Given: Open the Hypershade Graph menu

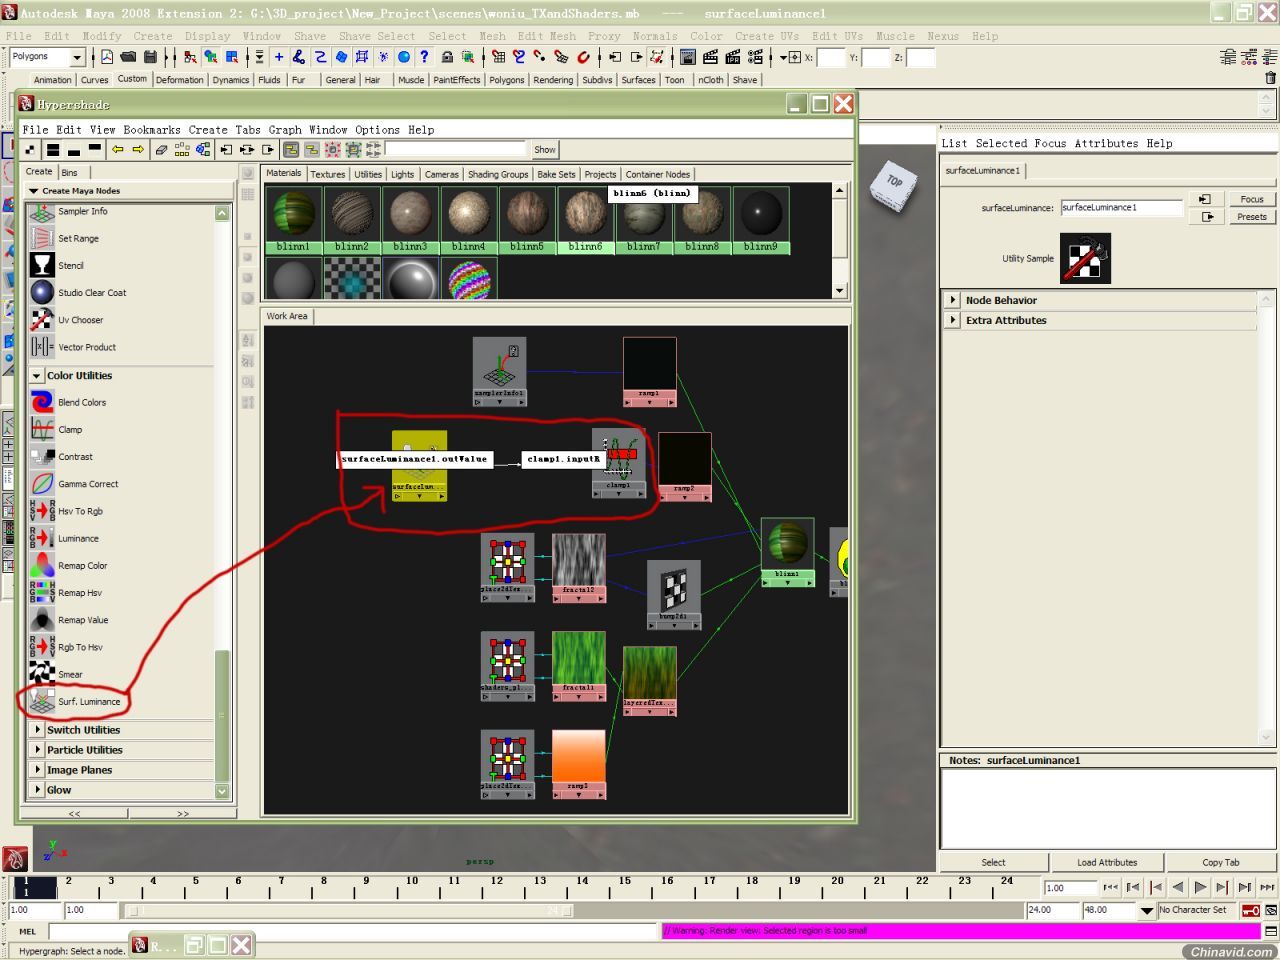Looking at the screenshot, I should (x=284, y=130).
